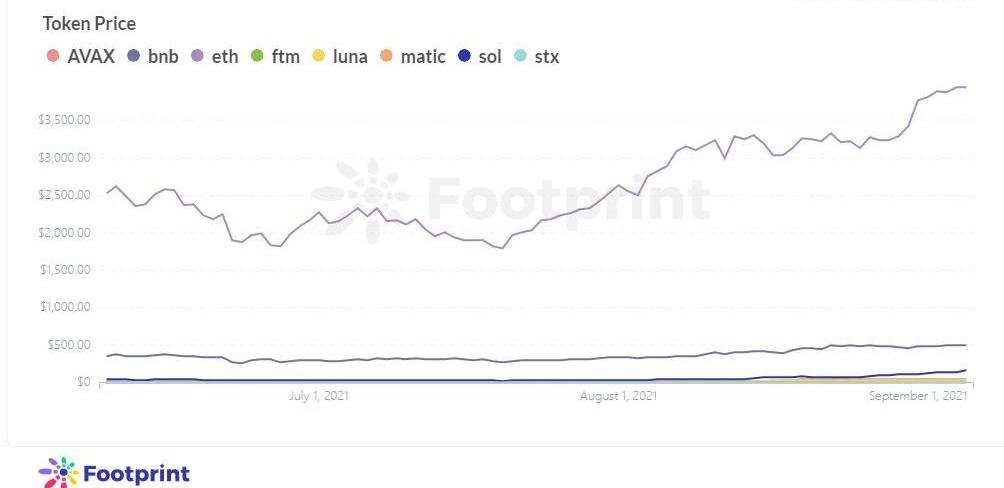Click the yellow luna legend dot

320,56
